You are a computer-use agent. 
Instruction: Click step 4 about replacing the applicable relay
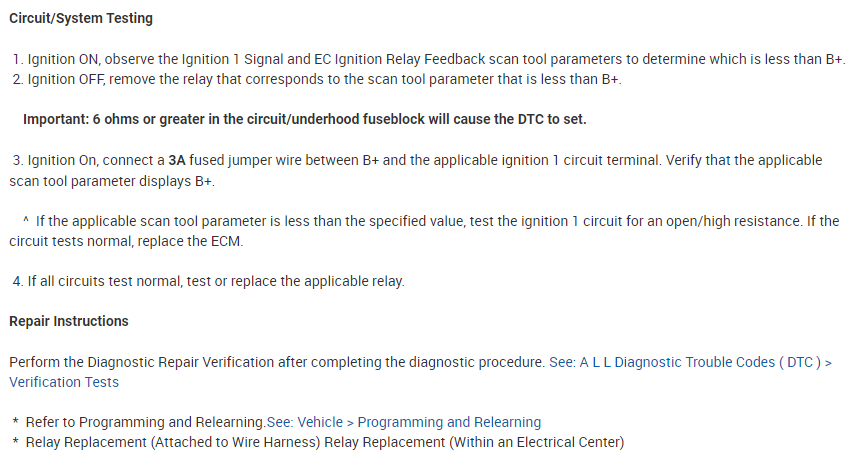click(210, 281)
